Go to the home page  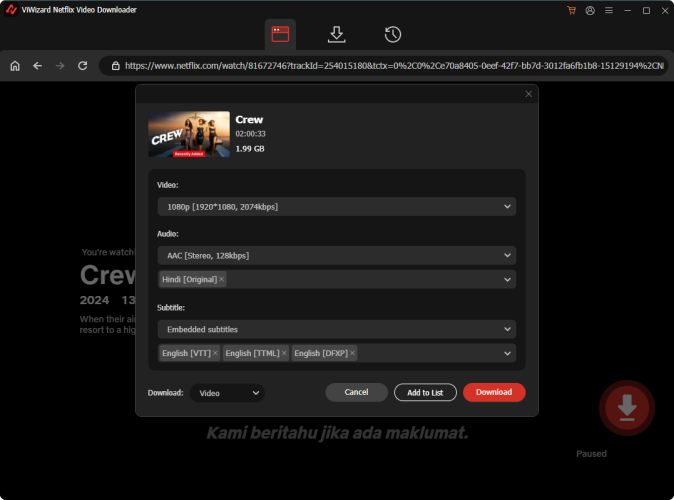tap(15, 66)
